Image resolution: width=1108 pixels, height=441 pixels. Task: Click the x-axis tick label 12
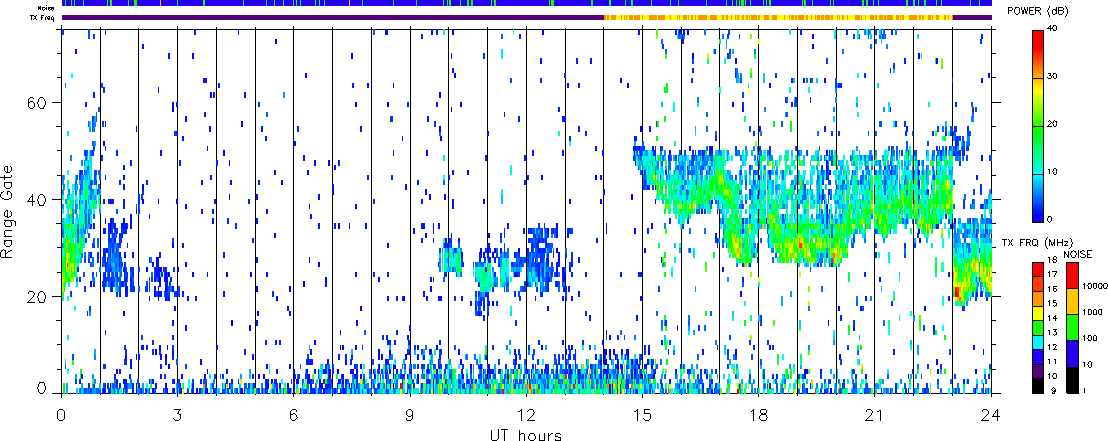pos(526,416)
